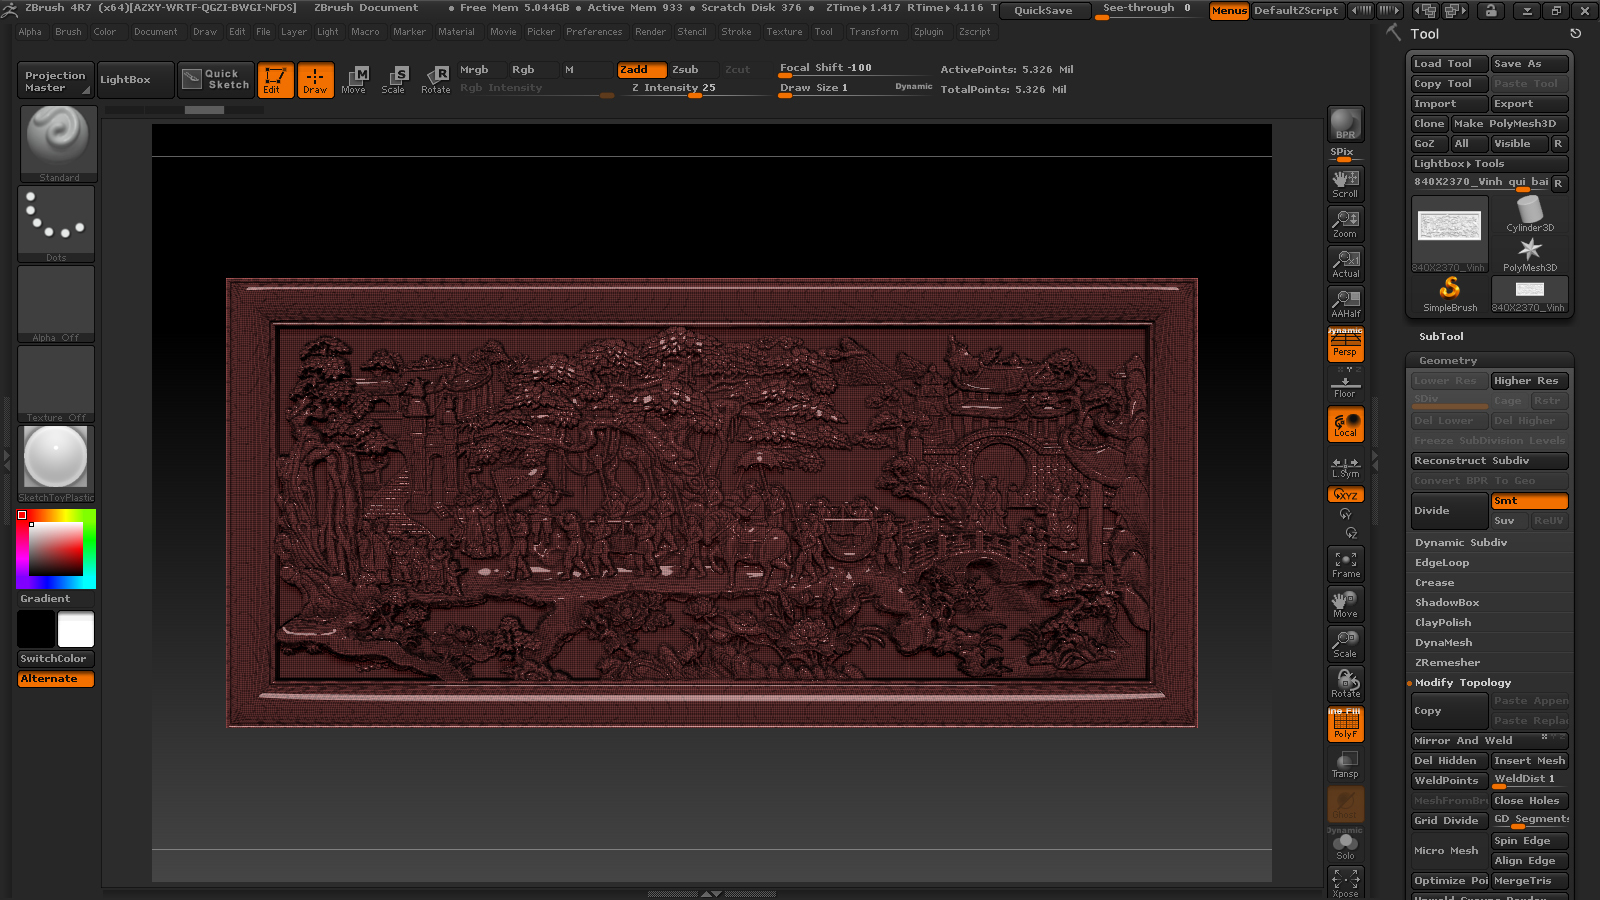Click the Frame mesh icon
The width and height of the screenshot is (1600, 900).
[x=1345, y=564]
